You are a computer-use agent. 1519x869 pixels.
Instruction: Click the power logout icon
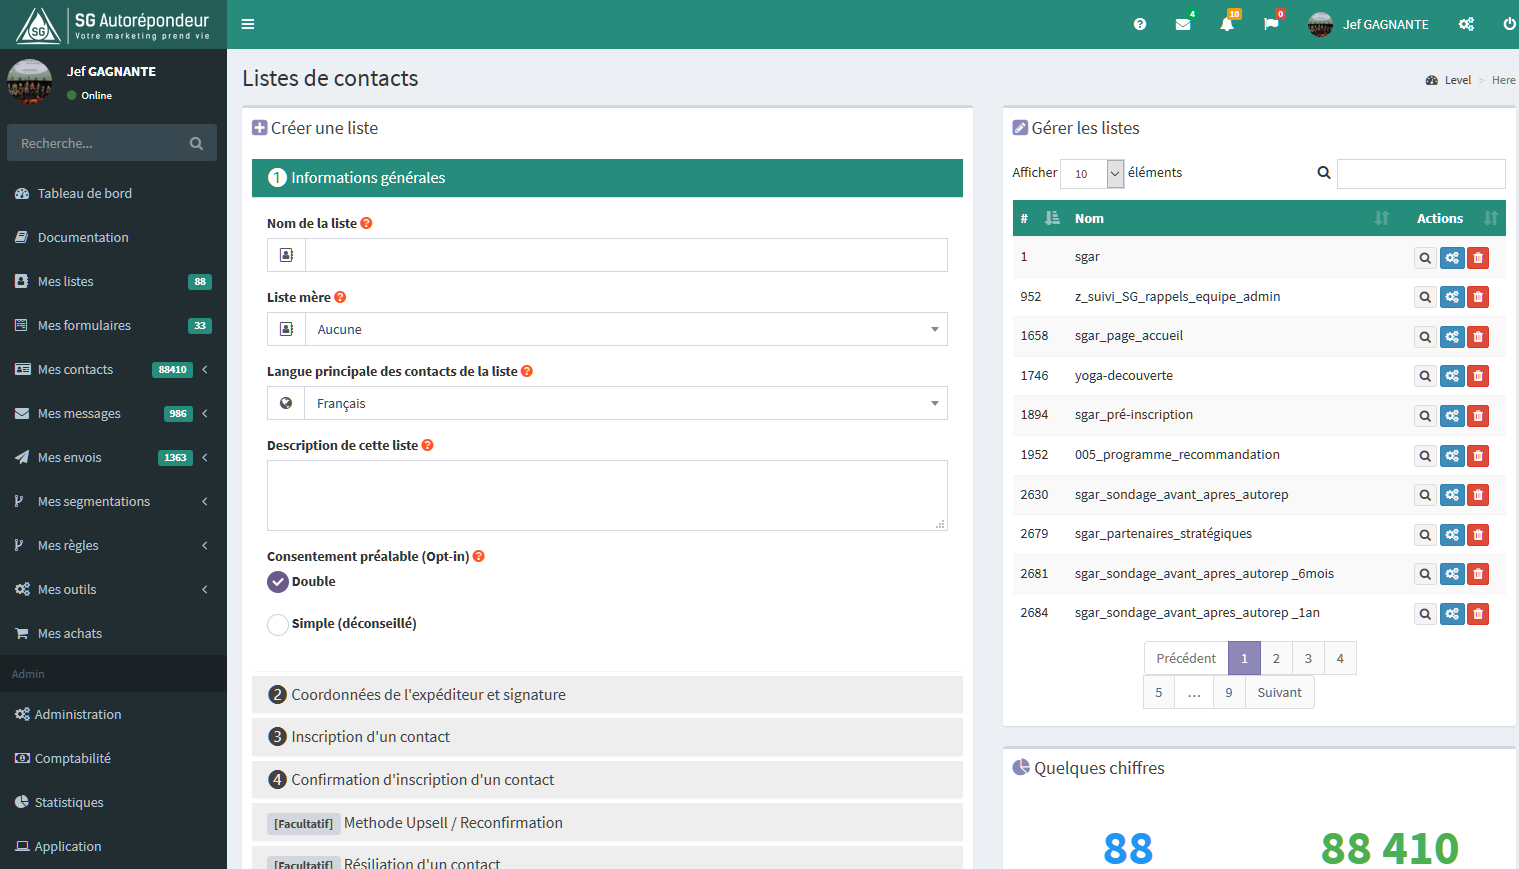click(x=1509, y=24)
